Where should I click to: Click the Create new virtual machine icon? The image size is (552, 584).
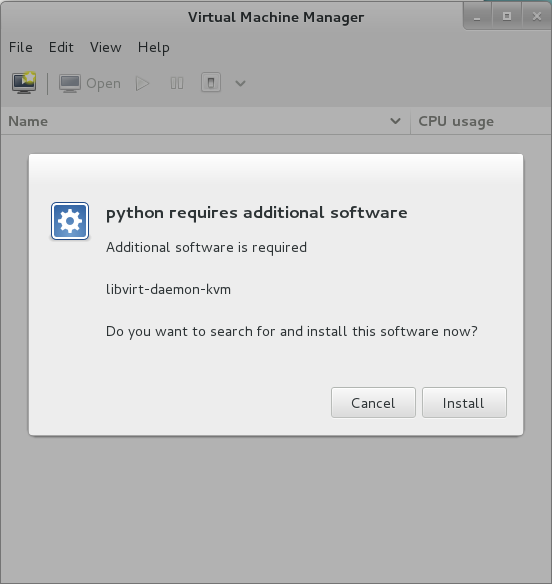click(x=24, y=83)
